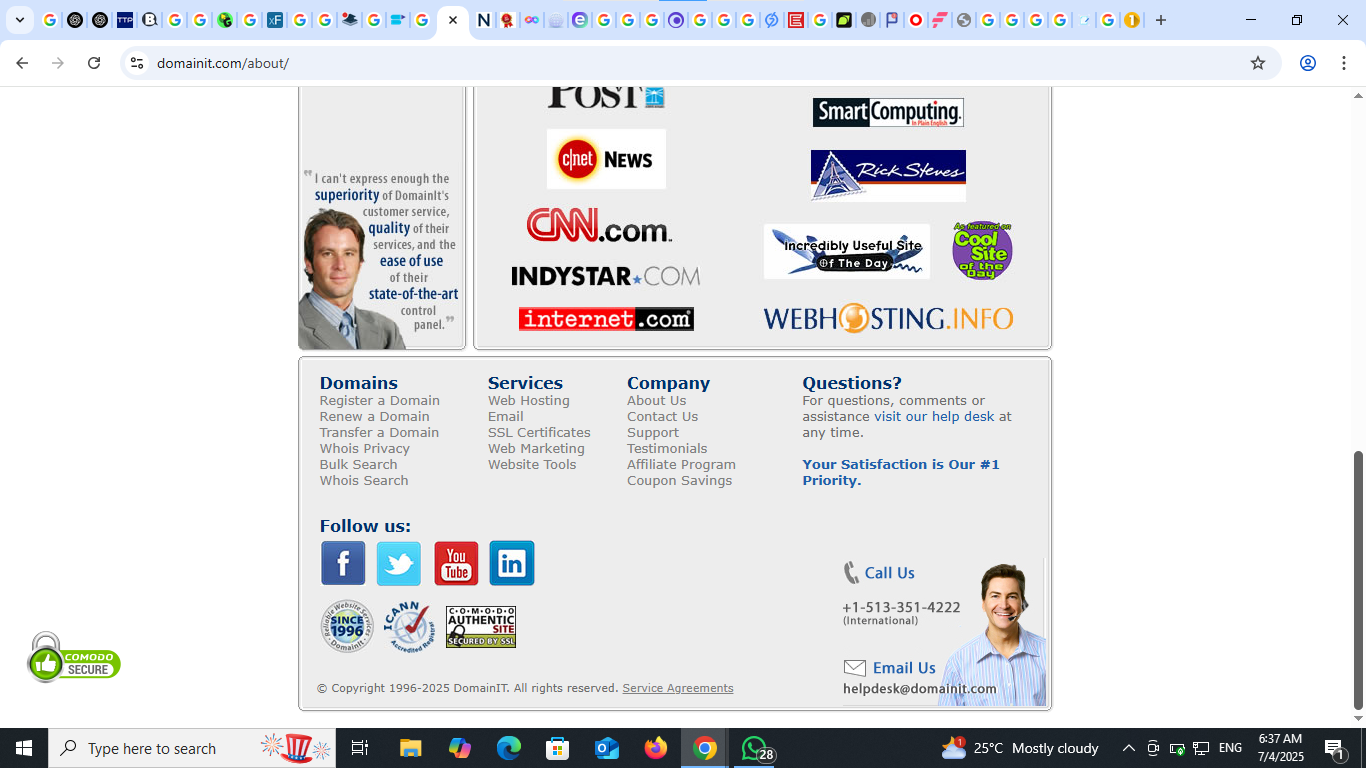Open Whois Search link
Viewport: 1366px width, 768px height.
(363, 480)
